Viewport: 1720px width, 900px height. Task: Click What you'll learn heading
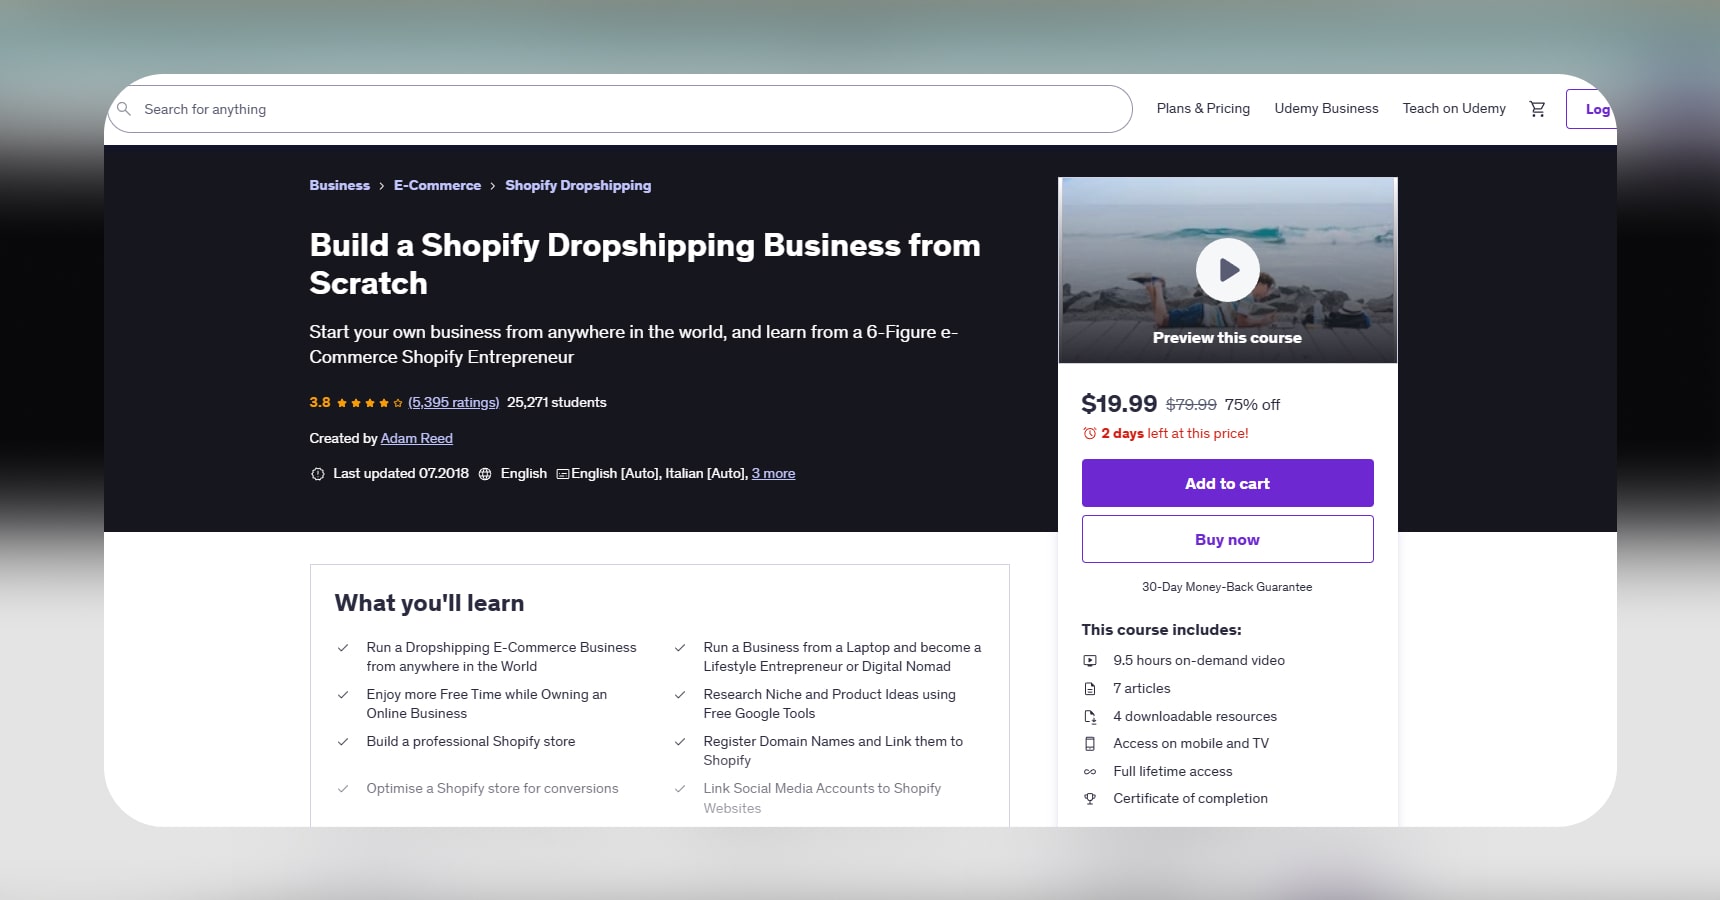pyautogui.click(x=429, y=603)
